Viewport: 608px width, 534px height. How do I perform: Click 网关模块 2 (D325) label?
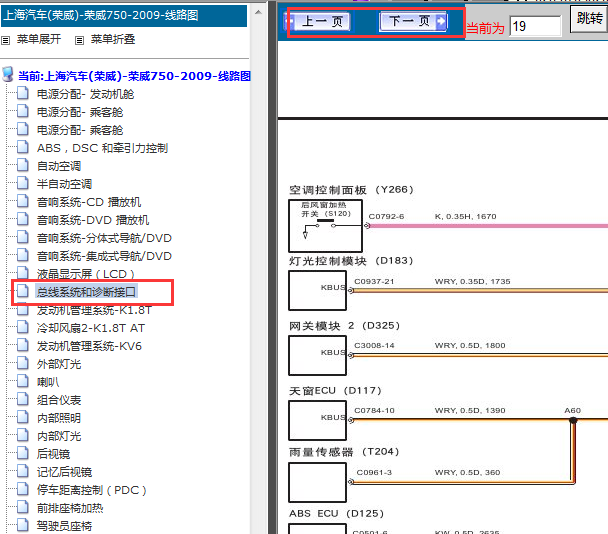click(344, 326)
